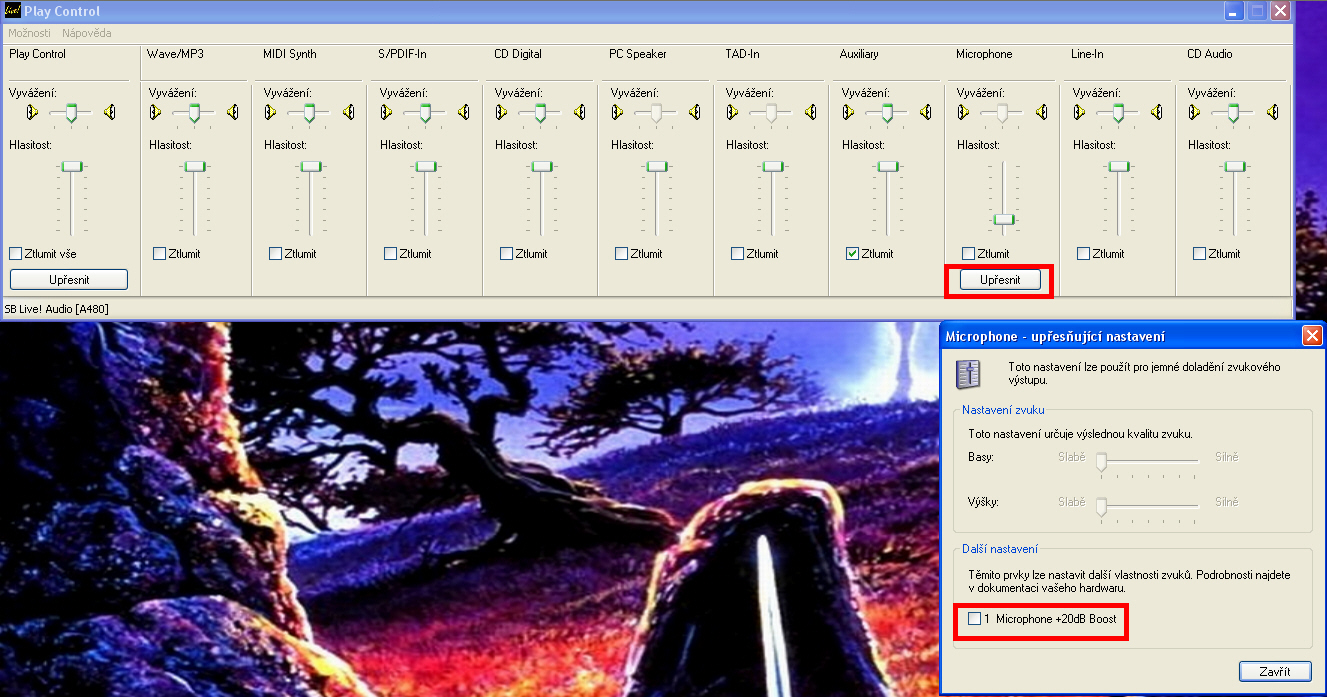The height and width of the screenshot is (697, 1327).
Task: Click right speaker icon of Auxiliary balance
Action: pos(926,112)
